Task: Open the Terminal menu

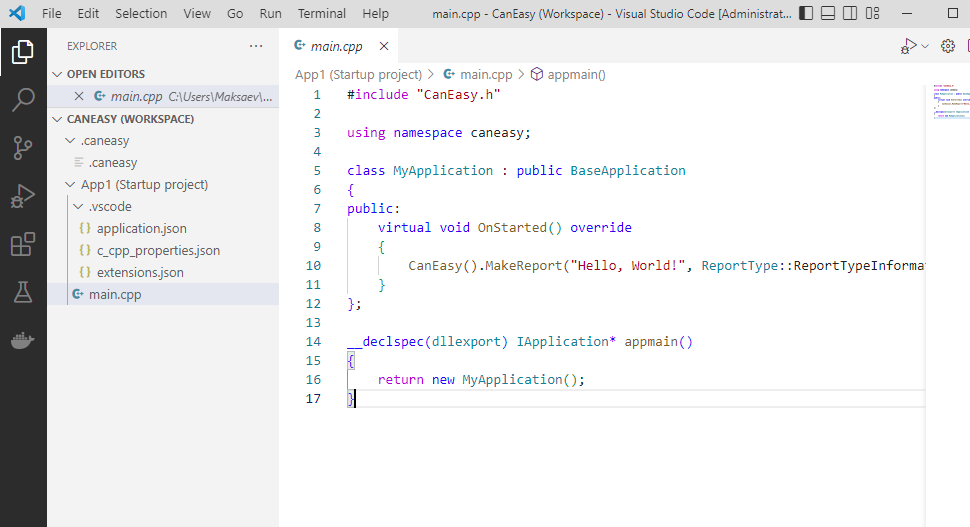Action: point(322,14)
